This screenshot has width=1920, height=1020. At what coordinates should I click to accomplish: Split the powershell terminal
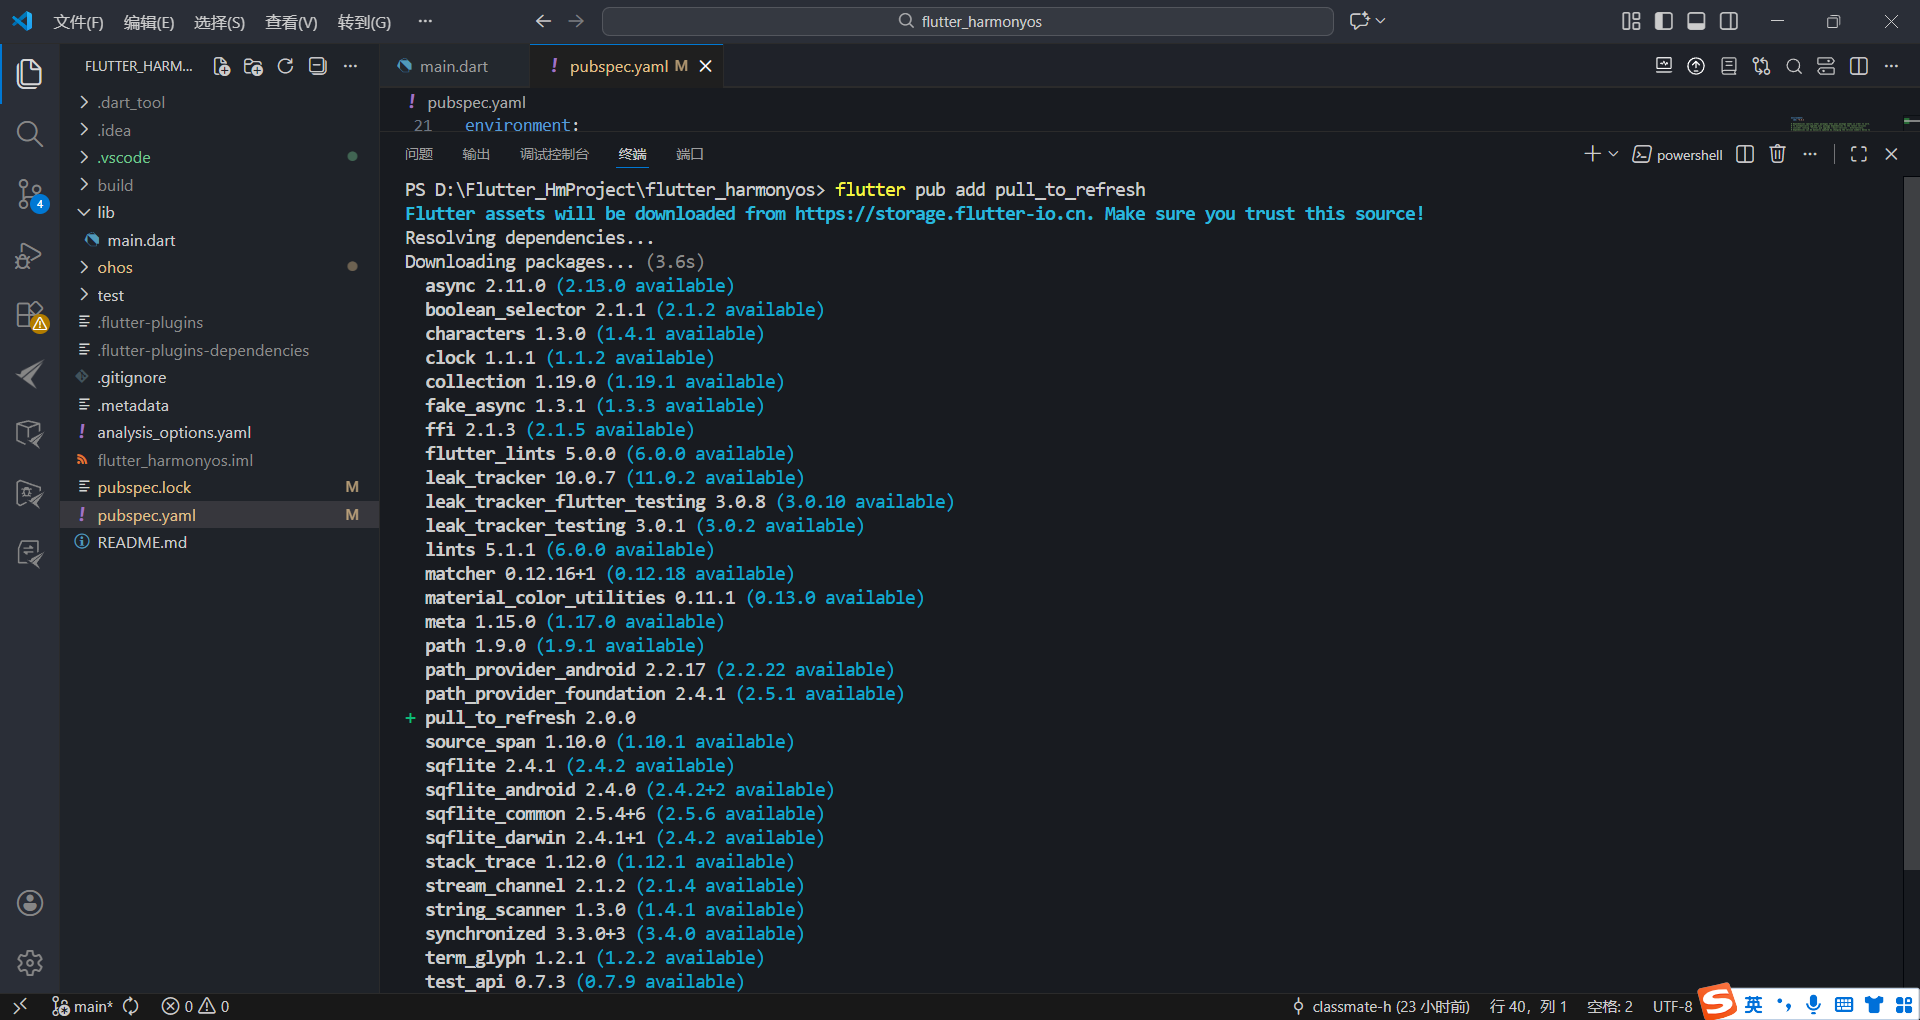pyautogui.click(x=1745, y=154)
